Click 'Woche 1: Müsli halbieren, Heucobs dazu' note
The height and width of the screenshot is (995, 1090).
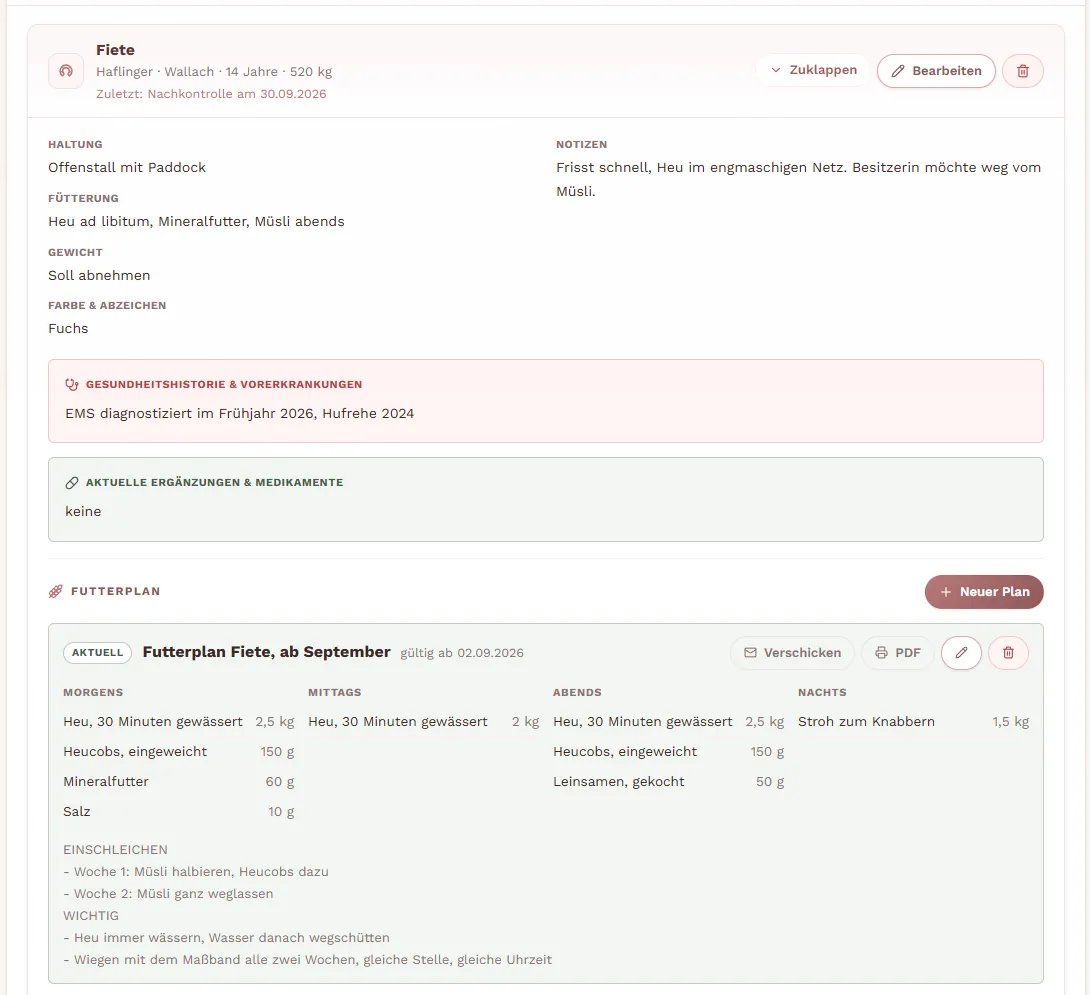point(196,872)
